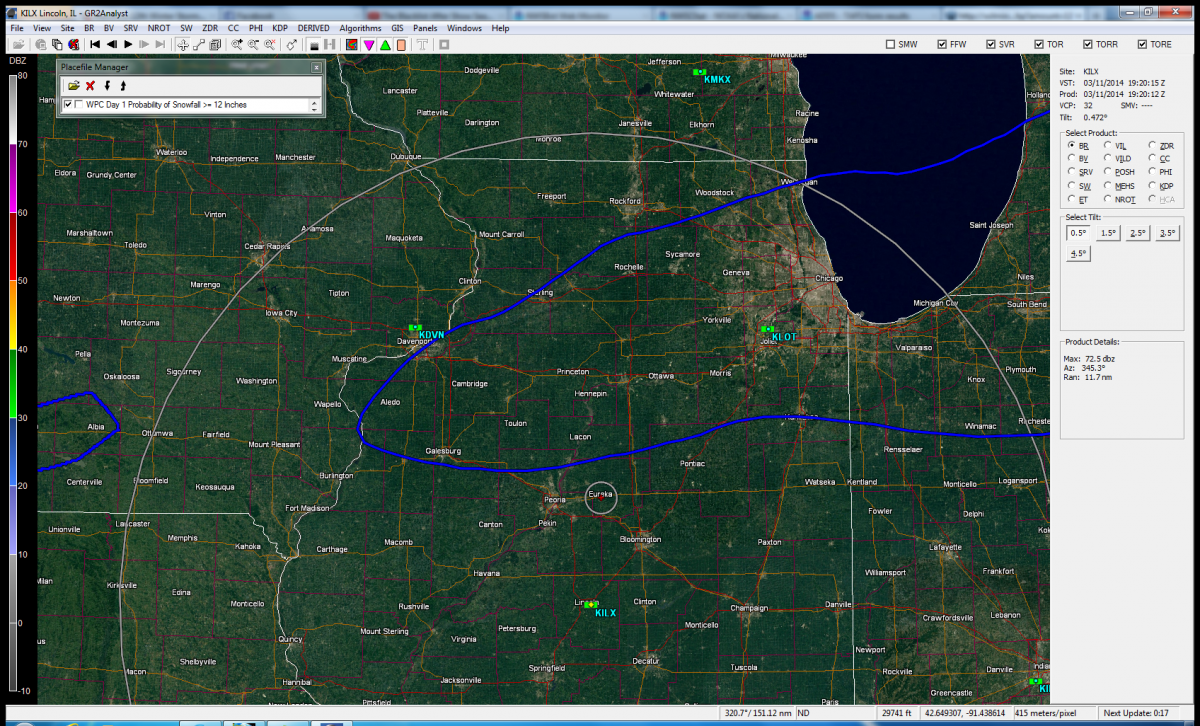This screenshot has width=1200, height=726.
Task: Click the zoom out magnifier
Action: (253, 44)
